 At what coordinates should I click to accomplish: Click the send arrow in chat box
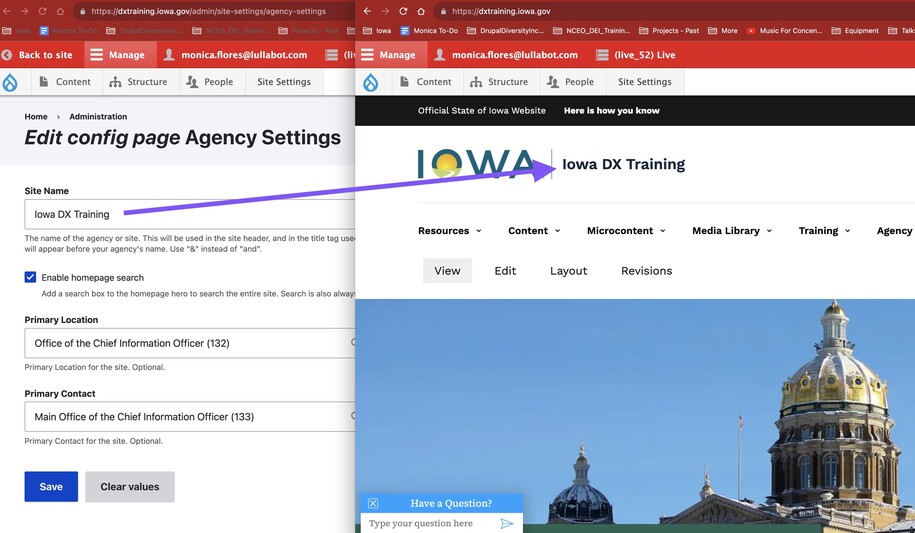(507, 523)
